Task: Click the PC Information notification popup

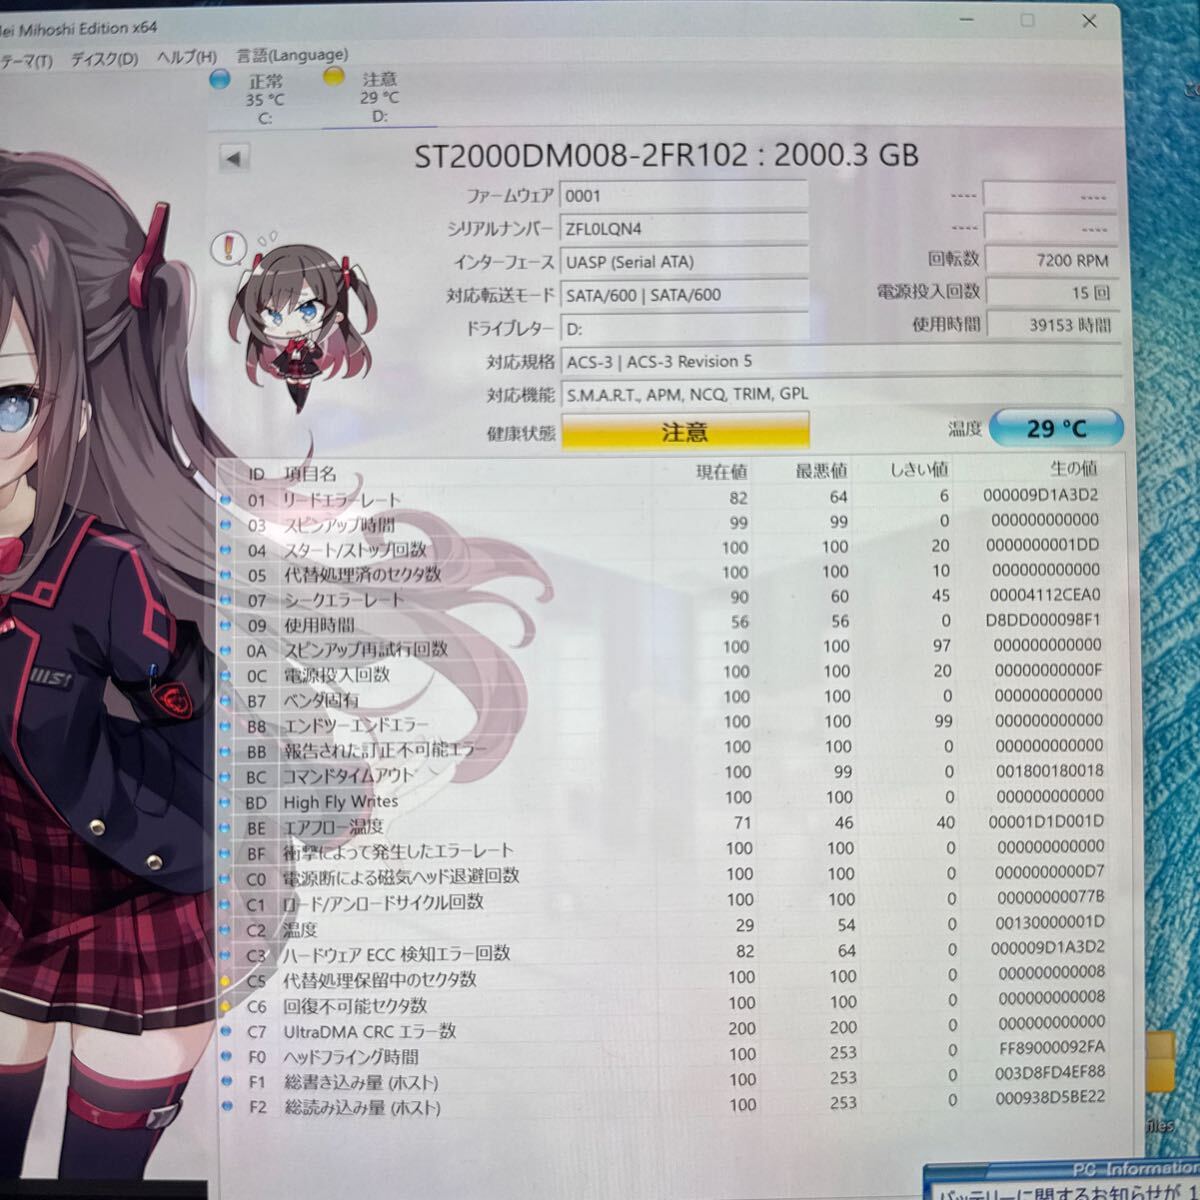Action: (x=1062, y=1181)
